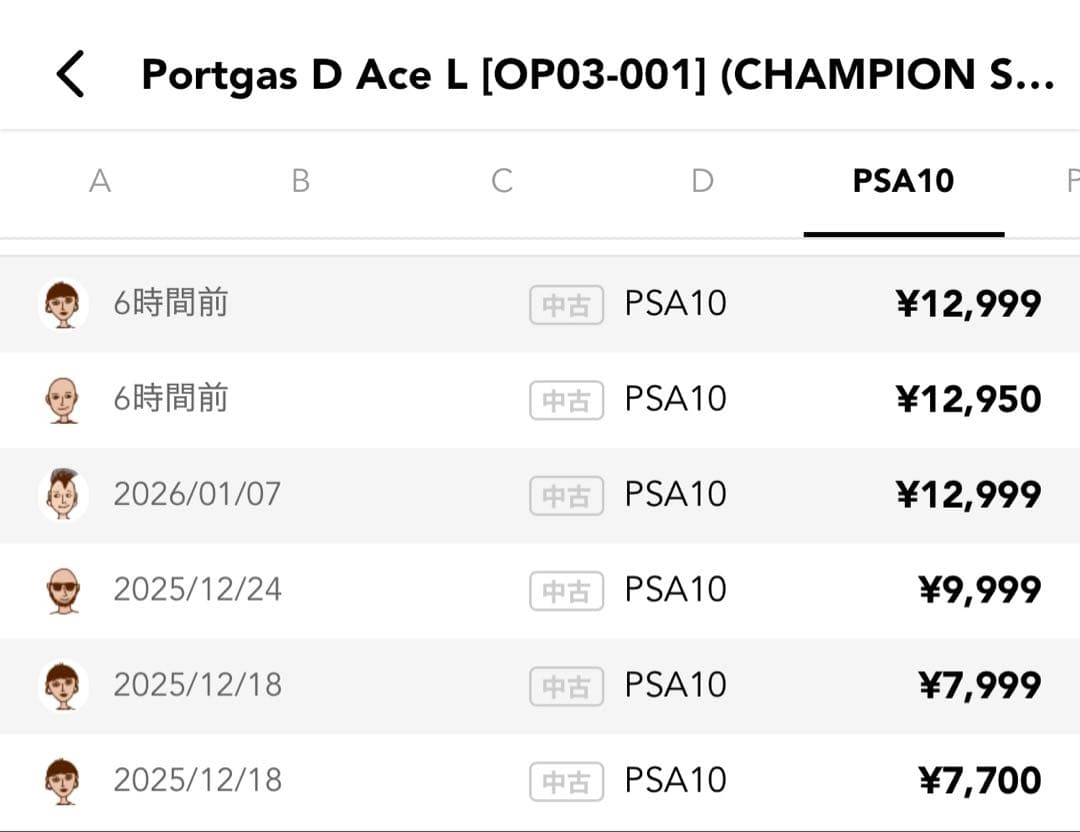Select the D grade tab
This screenshot has width=1080, height=832.
click(702, 181)
